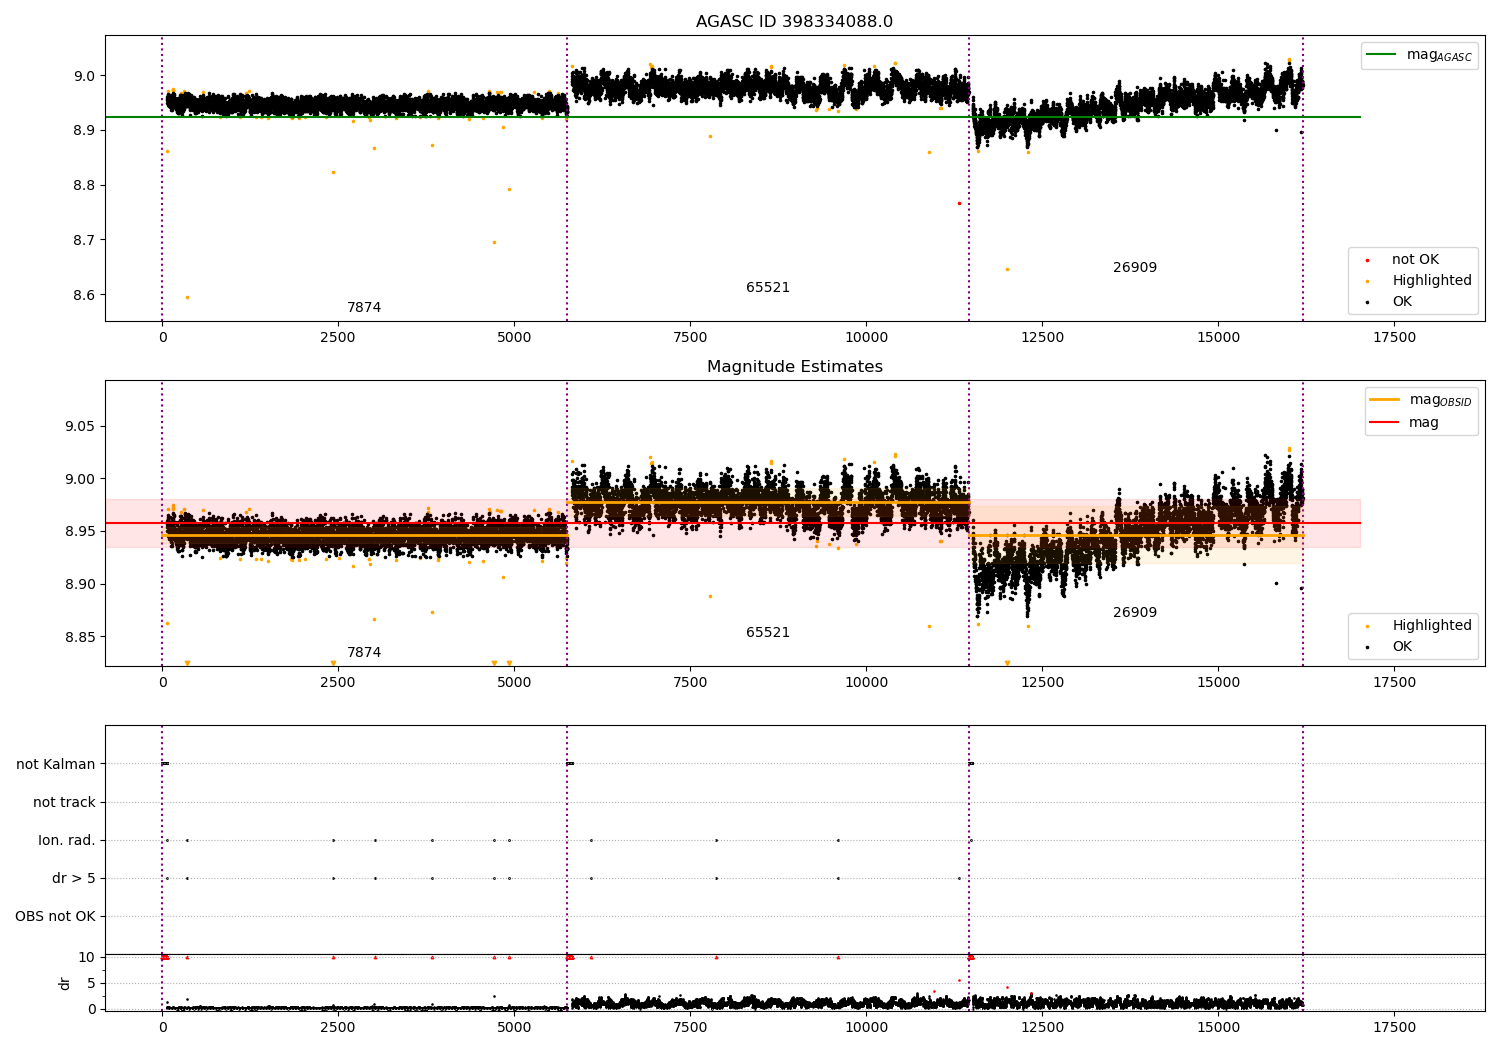Click observation label '65521' in top plot
1500x1050 pixels.
click(768, 288)
